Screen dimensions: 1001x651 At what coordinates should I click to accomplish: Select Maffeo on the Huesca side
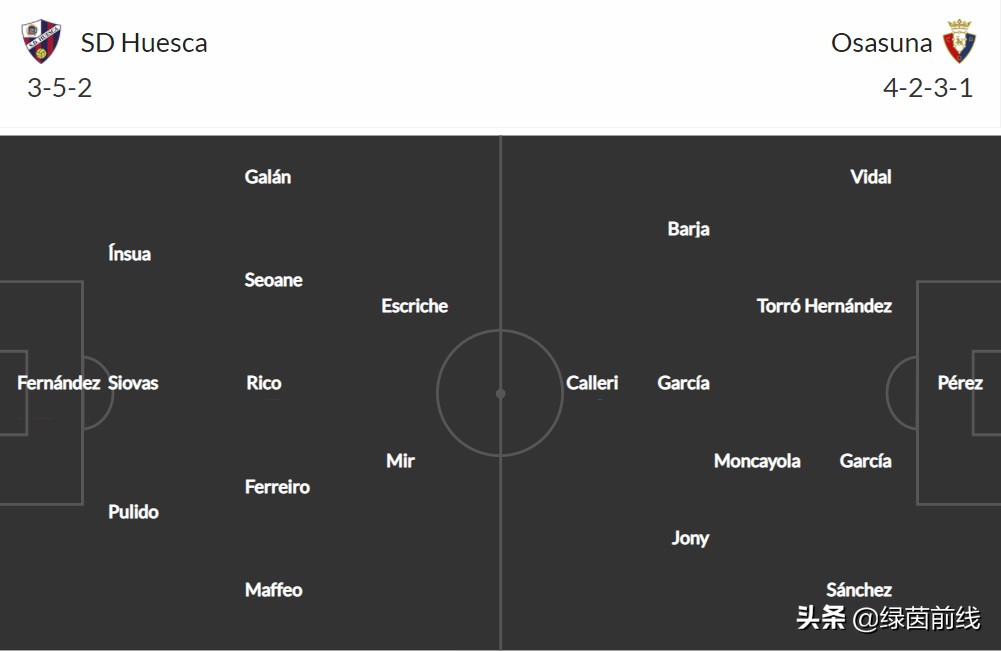274,590
